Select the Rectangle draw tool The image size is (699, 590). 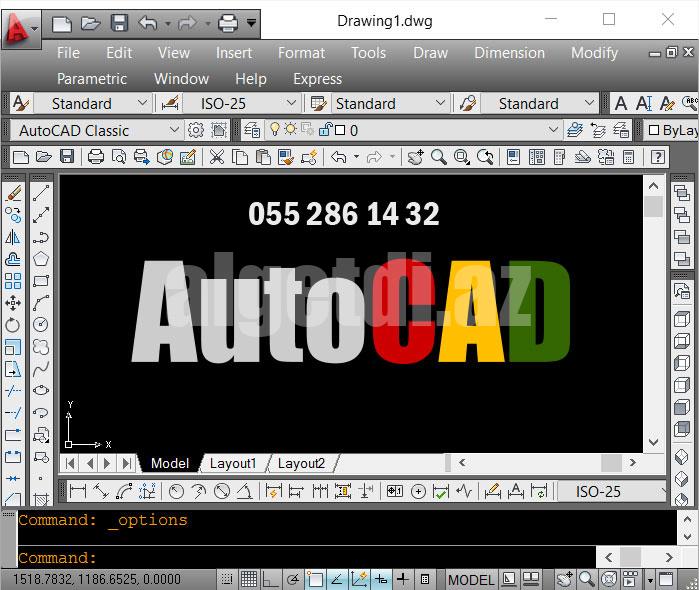click(41, 281)
